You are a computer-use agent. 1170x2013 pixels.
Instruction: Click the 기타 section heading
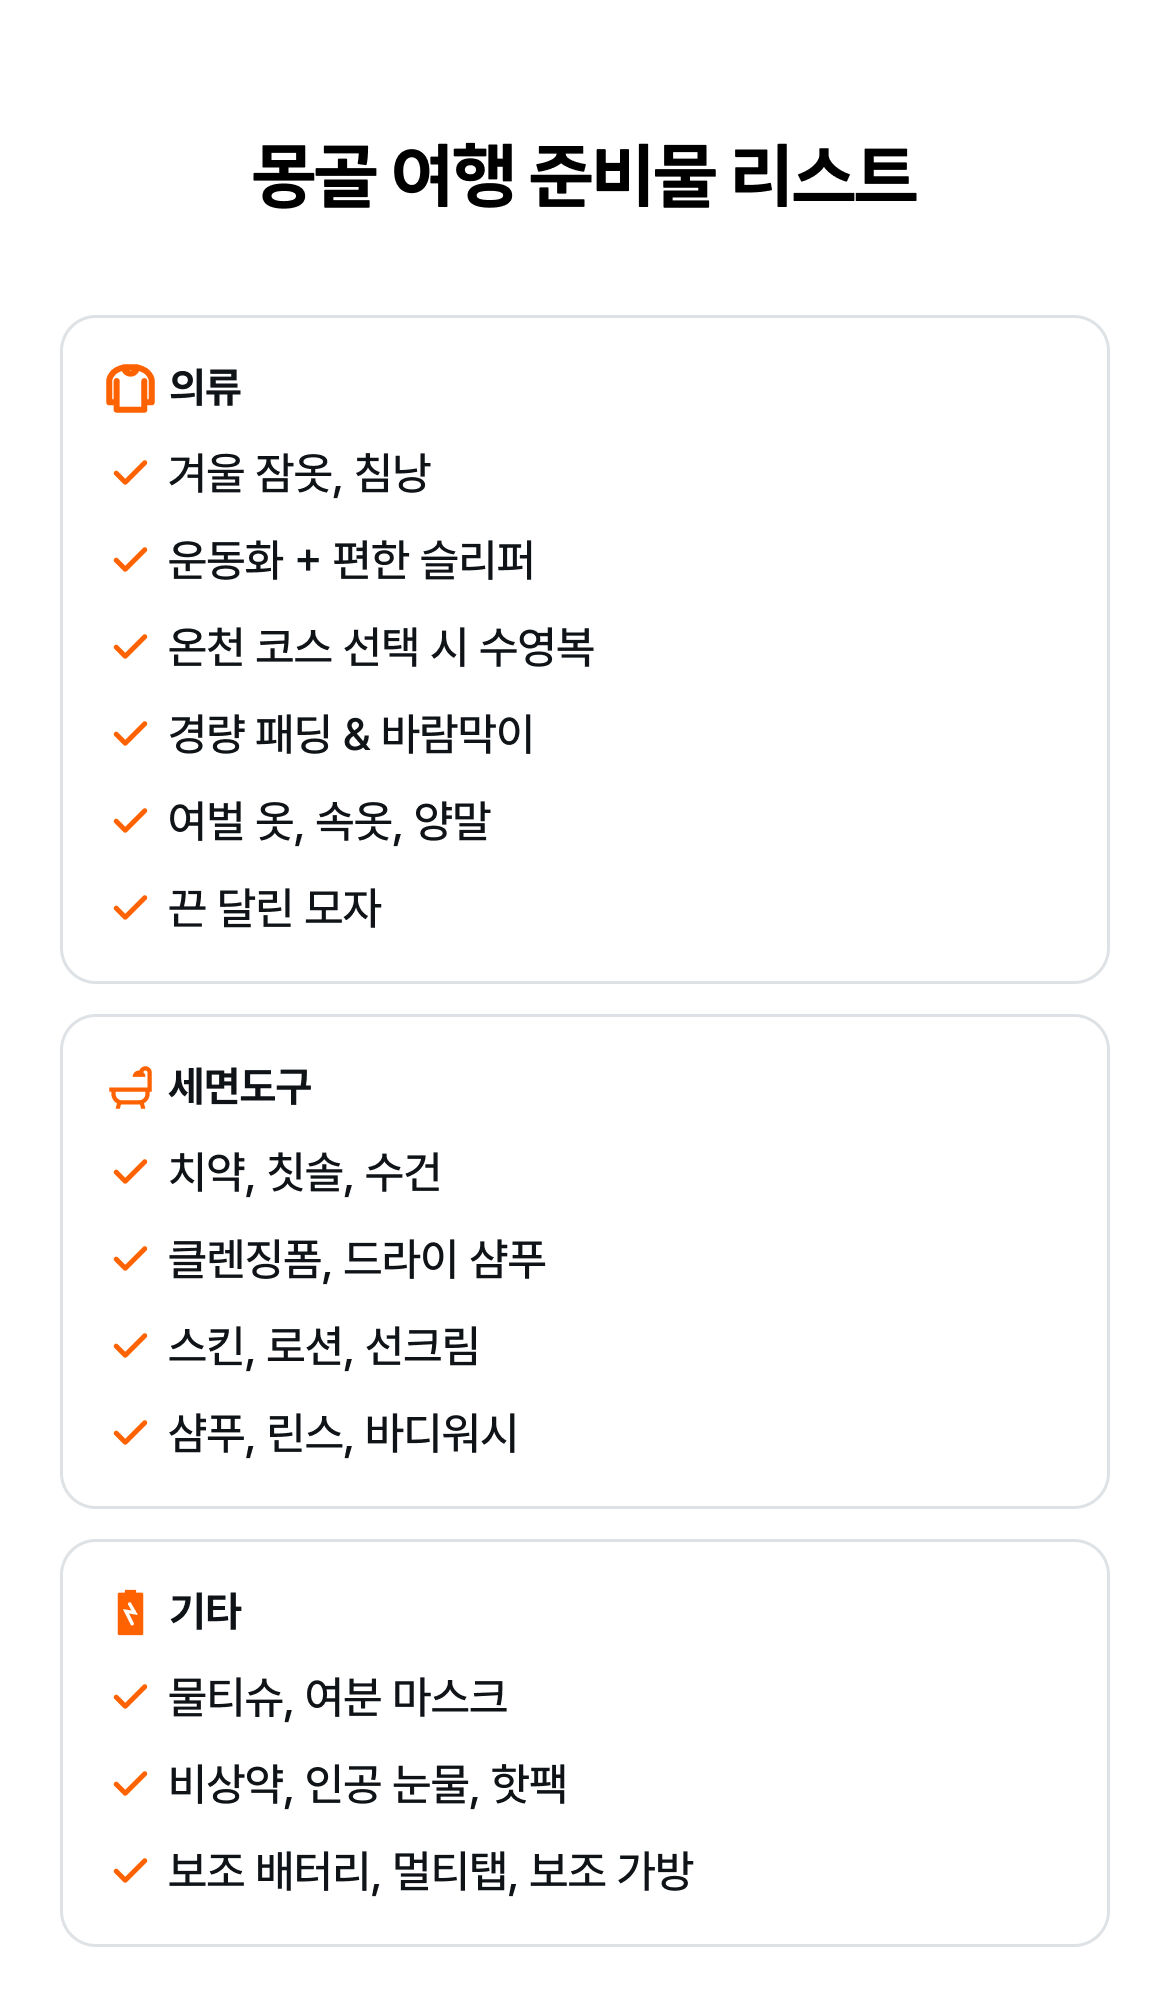coord(205,1612)
